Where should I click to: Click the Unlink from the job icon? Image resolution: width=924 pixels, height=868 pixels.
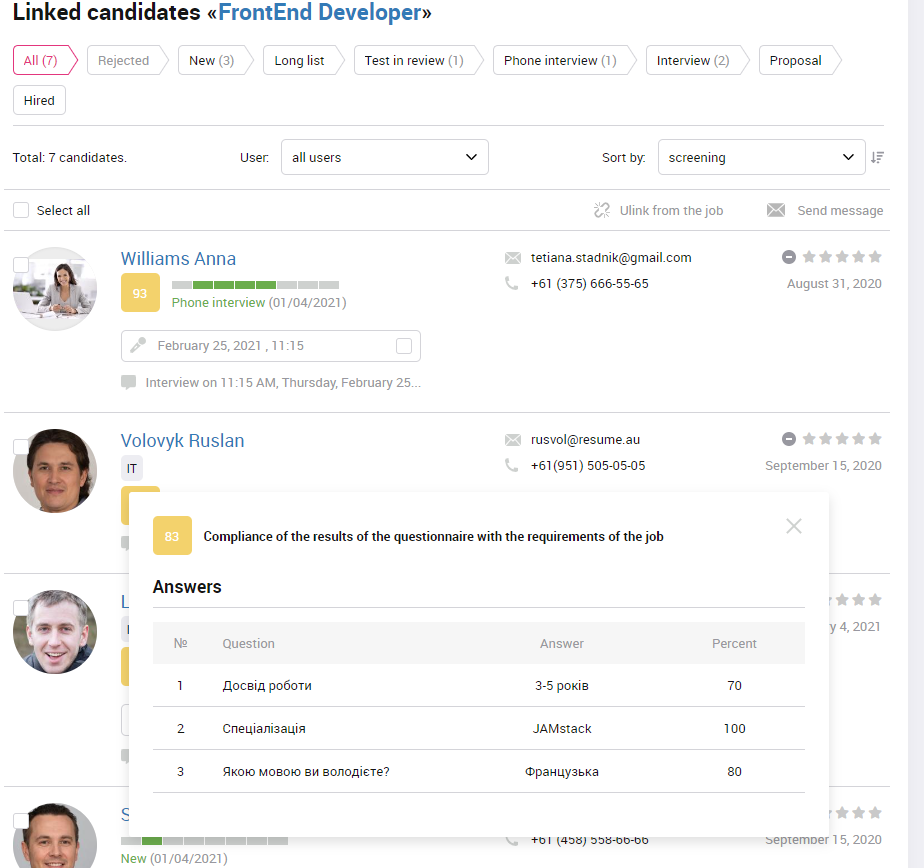tap(602, 210)
